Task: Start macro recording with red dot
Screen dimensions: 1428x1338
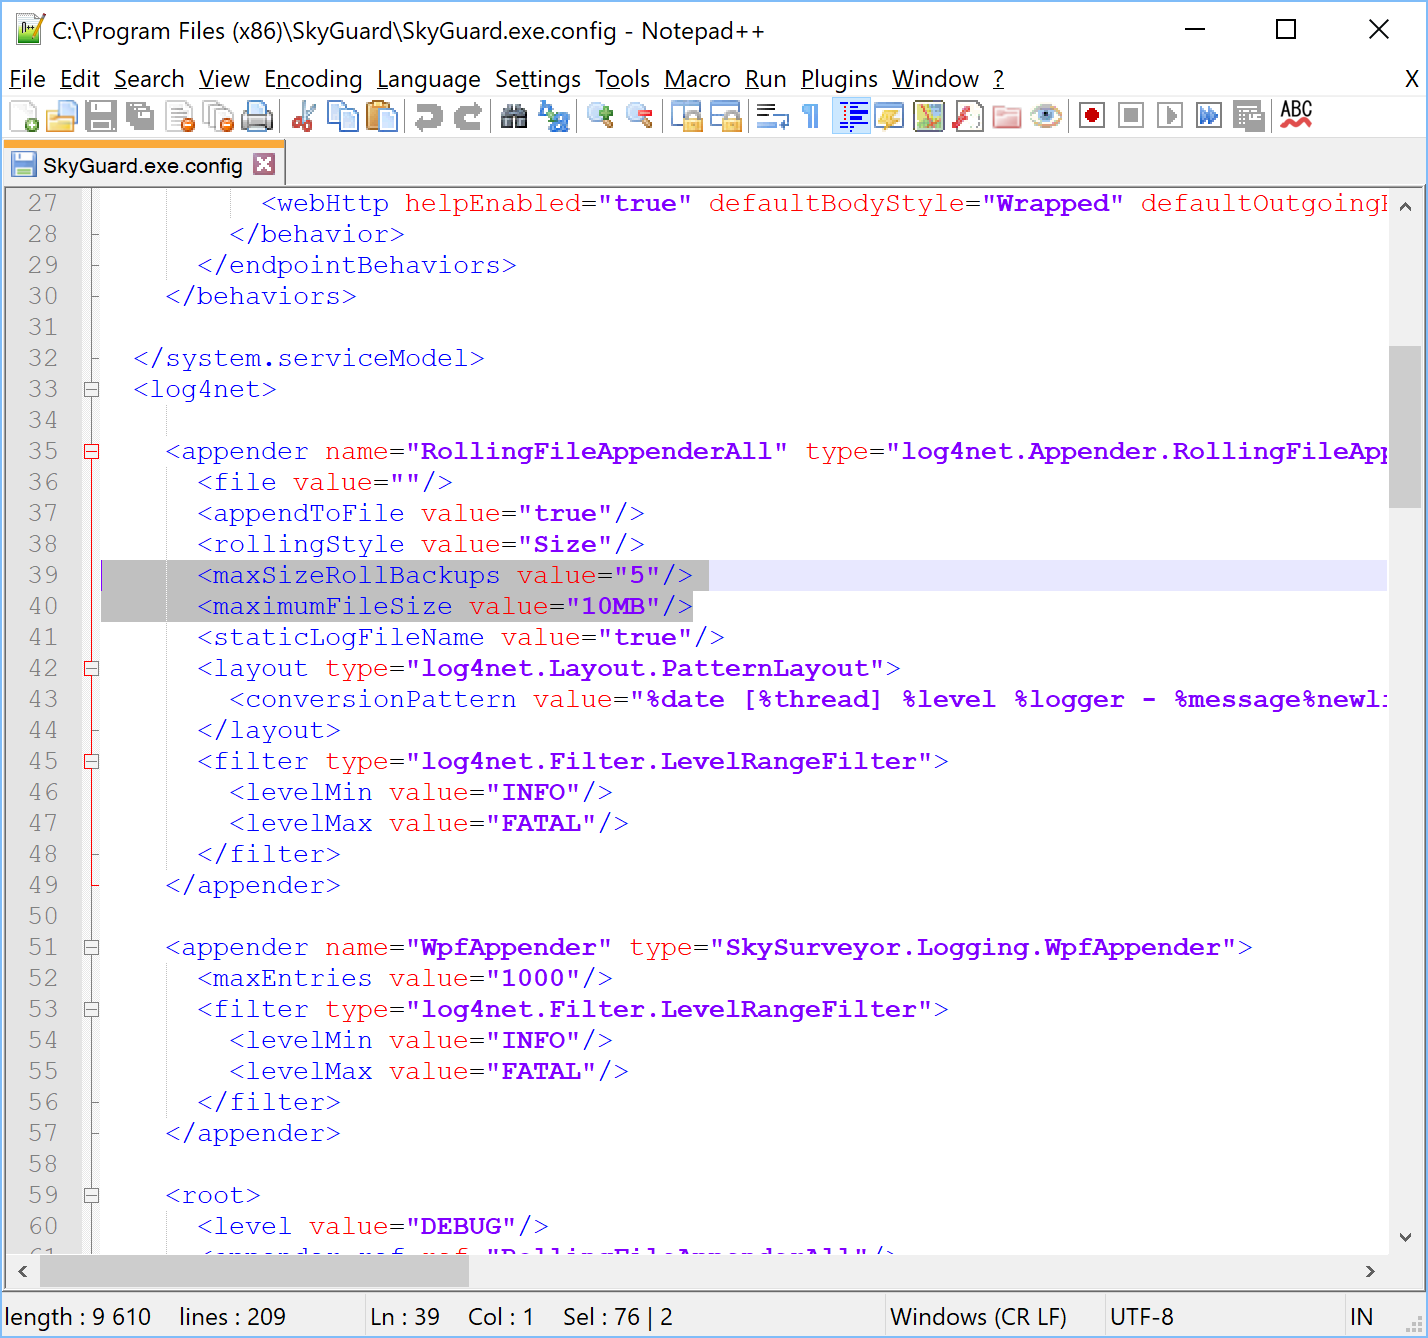Action: [1092, 117]
